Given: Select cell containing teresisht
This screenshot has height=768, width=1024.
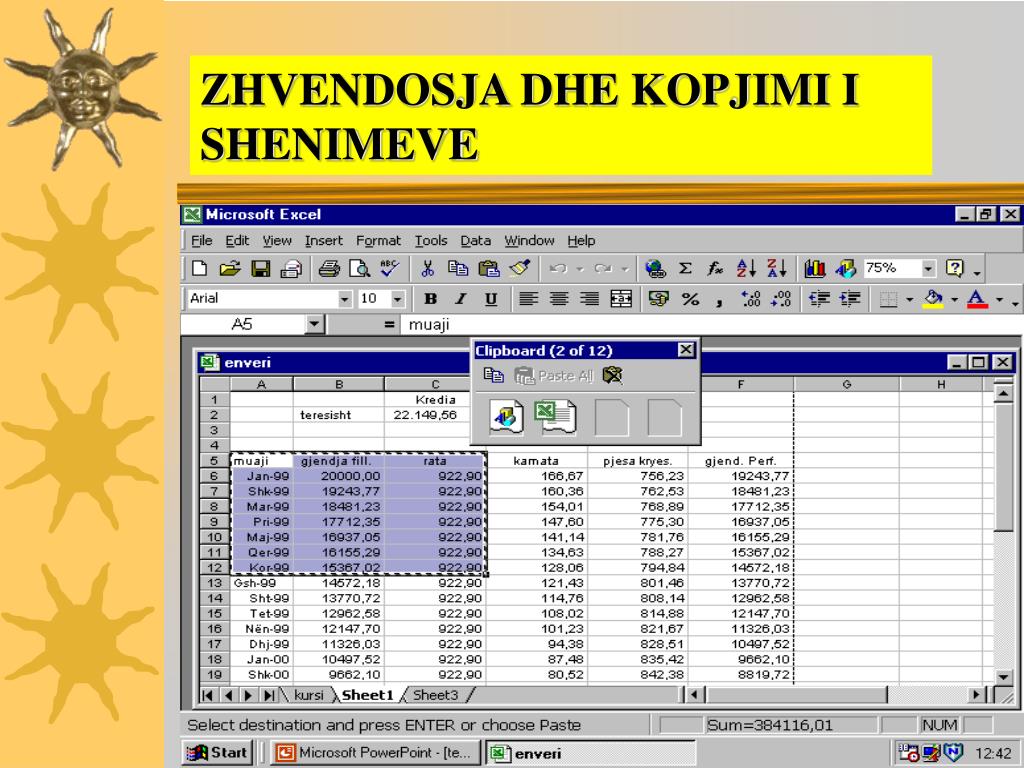Looking at the screenshot, I should [x=338, y=415].
